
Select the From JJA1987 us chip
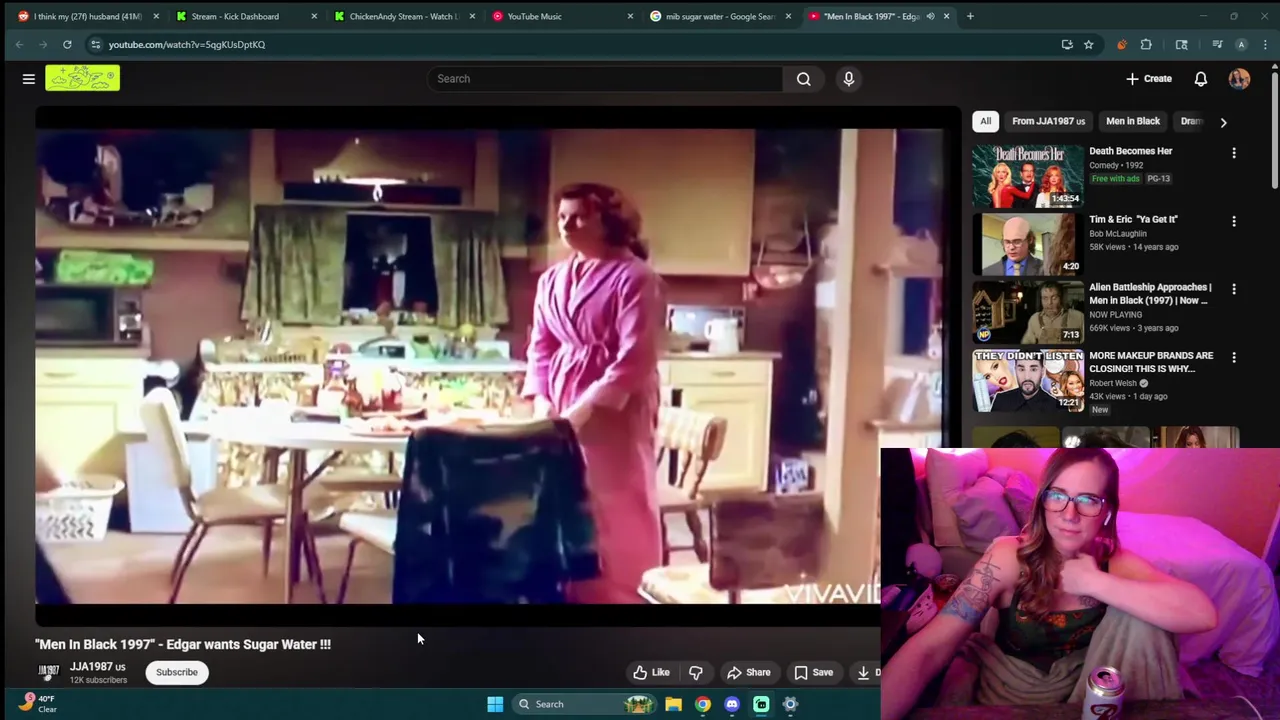tap(1048, 121)
